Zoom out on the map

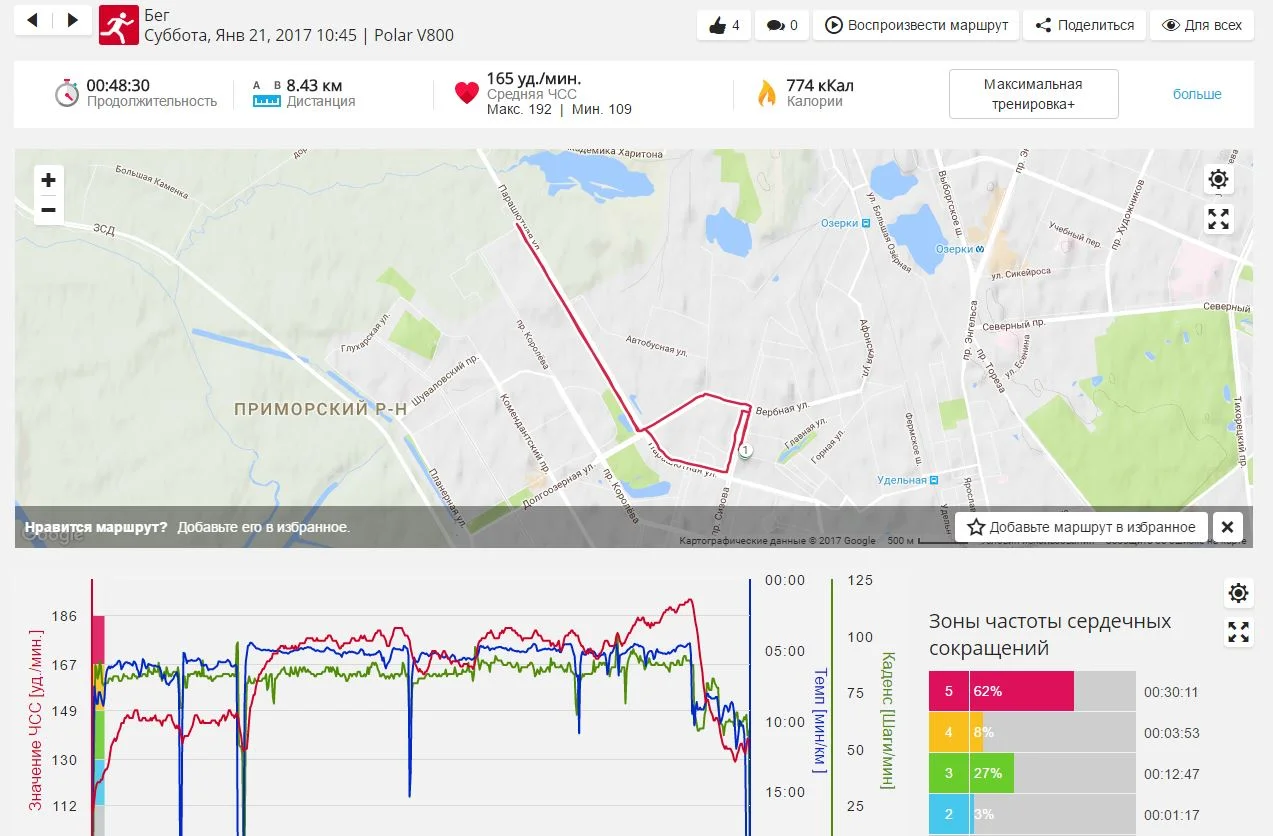coord(48,210)
